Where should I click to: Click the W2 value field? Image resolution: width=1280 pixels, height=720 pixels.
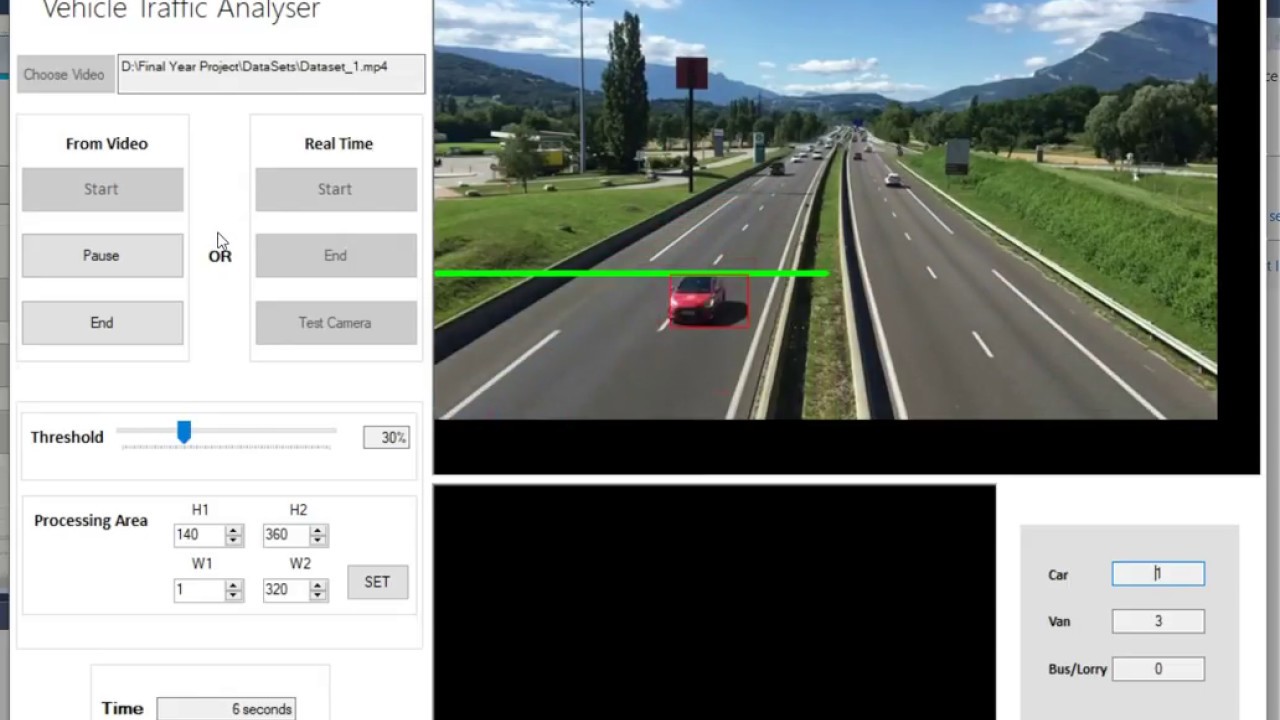287,590
